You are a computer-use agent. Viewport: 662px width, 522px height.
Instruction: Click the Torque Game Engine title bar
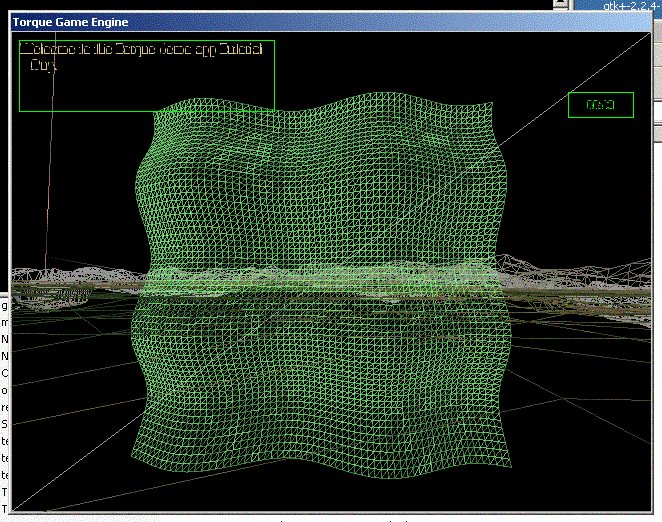pos(300,21)
